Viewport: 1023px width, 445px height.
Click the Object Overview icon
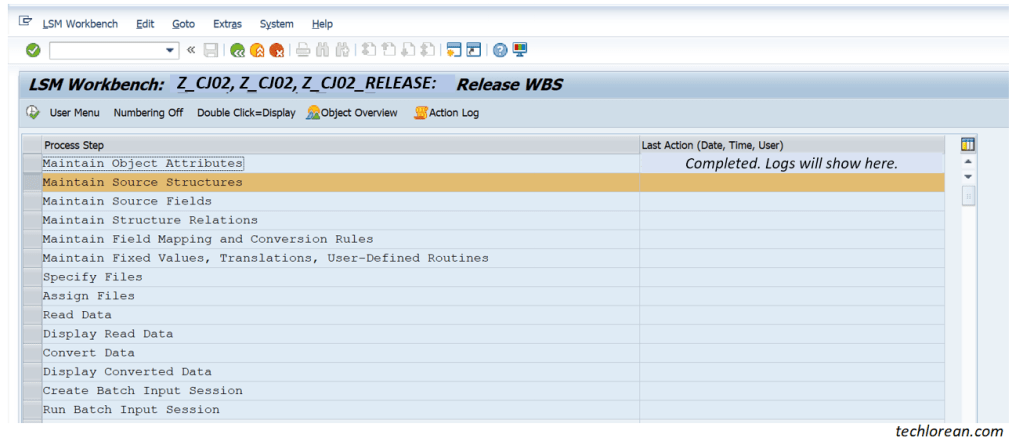coord(313,113)
